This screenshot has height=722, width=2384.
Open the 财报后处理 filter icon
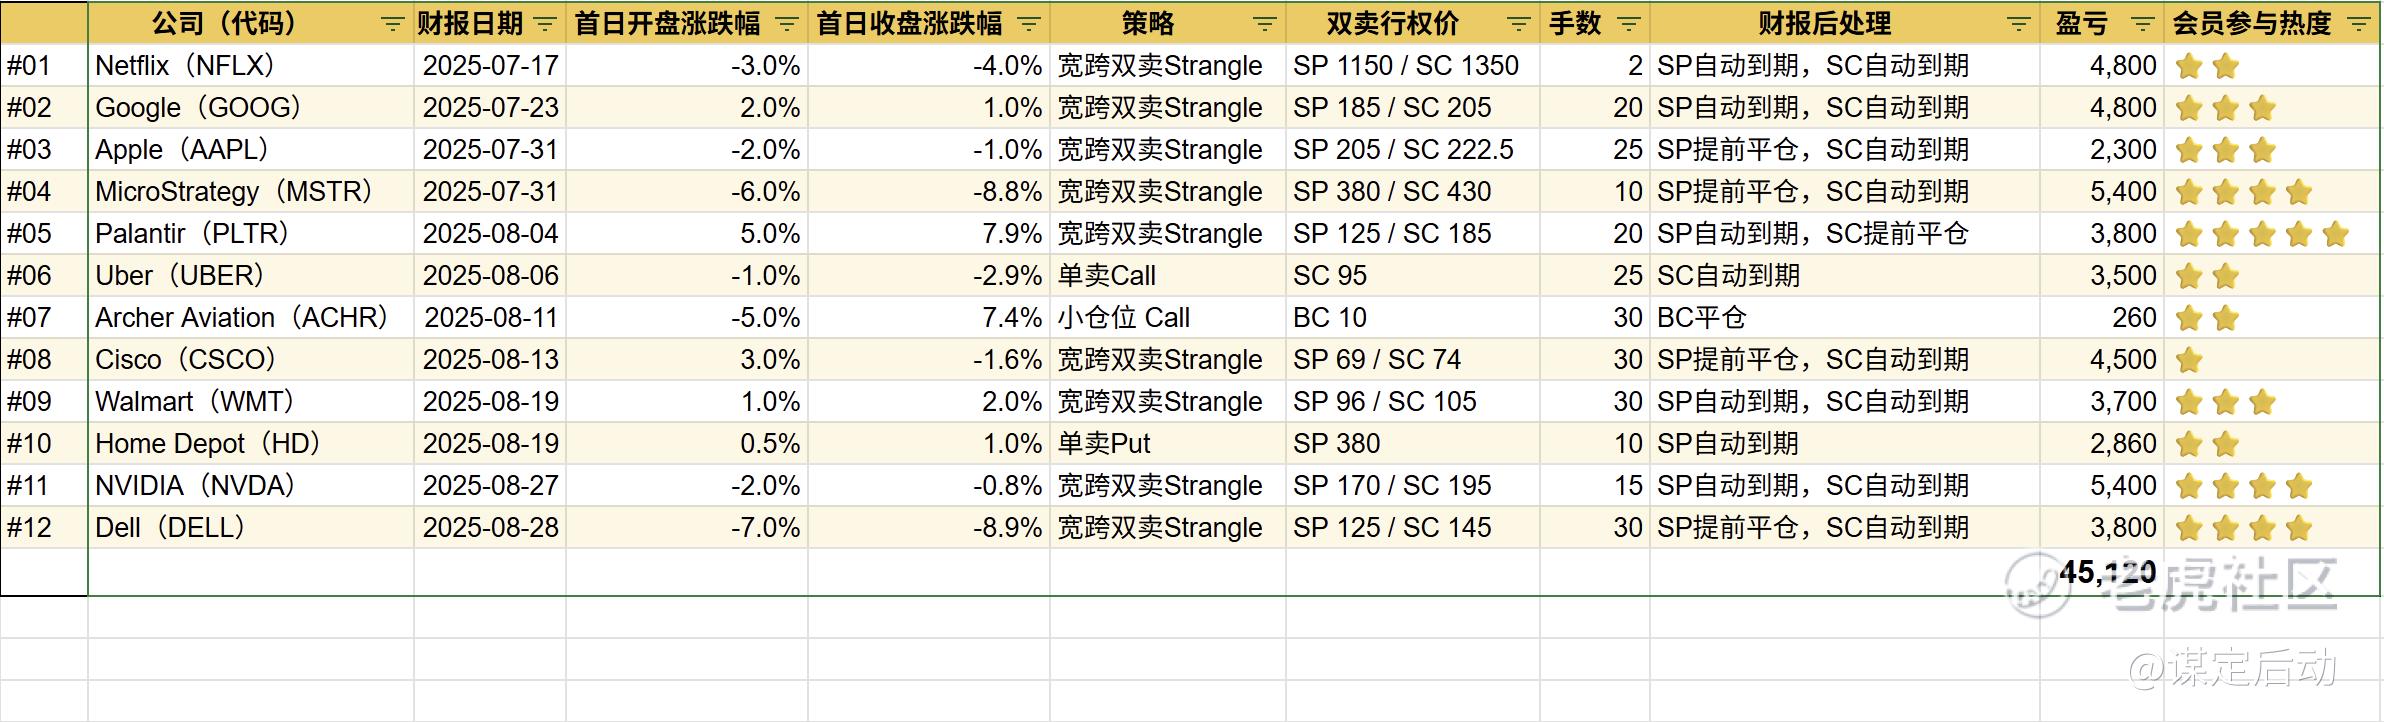(2019, 24)
